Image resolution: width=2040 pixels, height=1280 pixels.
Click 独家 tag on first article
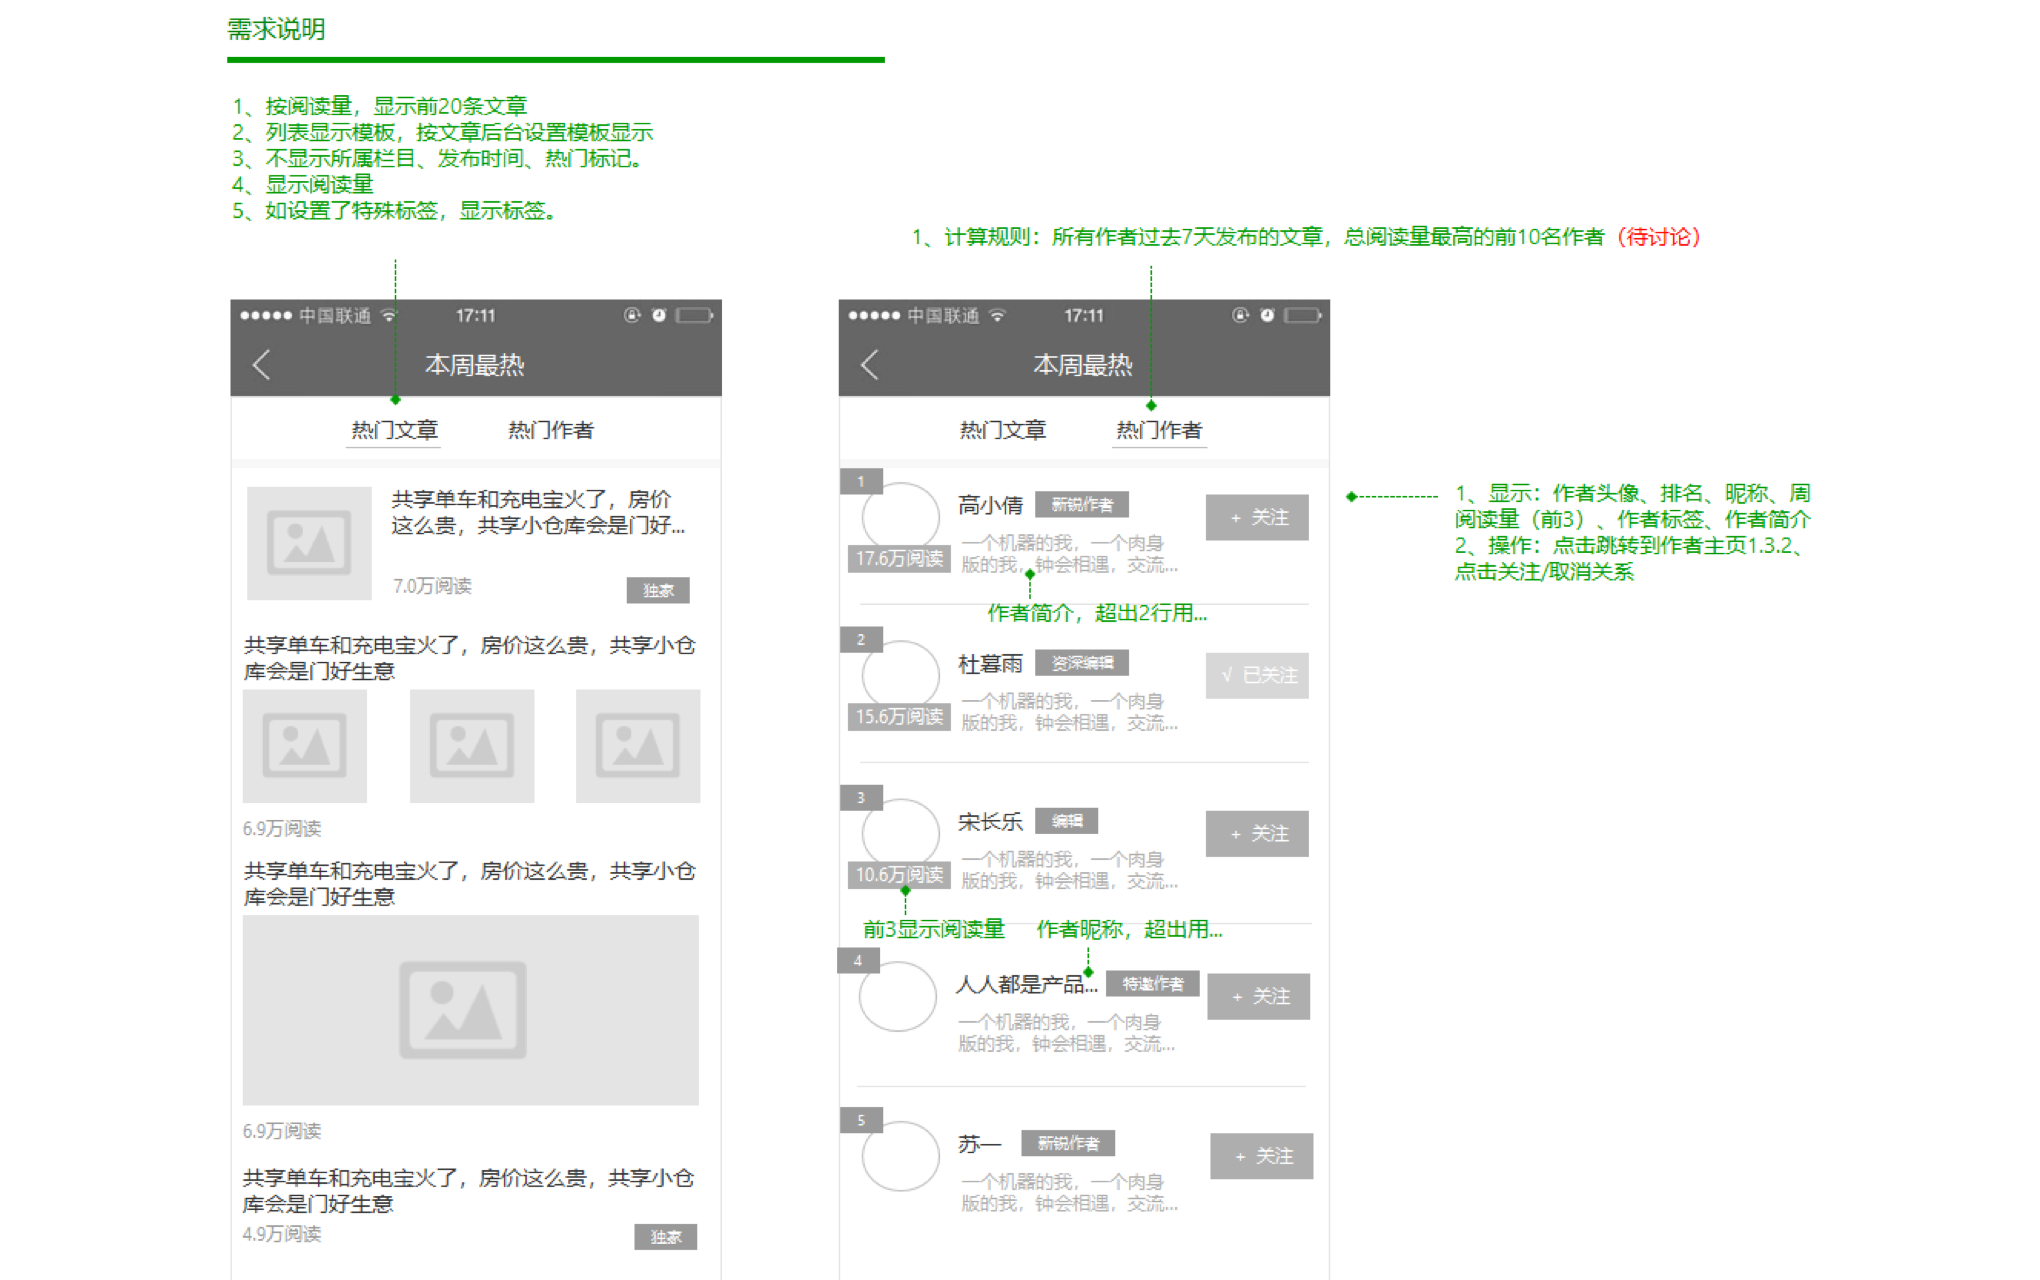tap(658, 590)
